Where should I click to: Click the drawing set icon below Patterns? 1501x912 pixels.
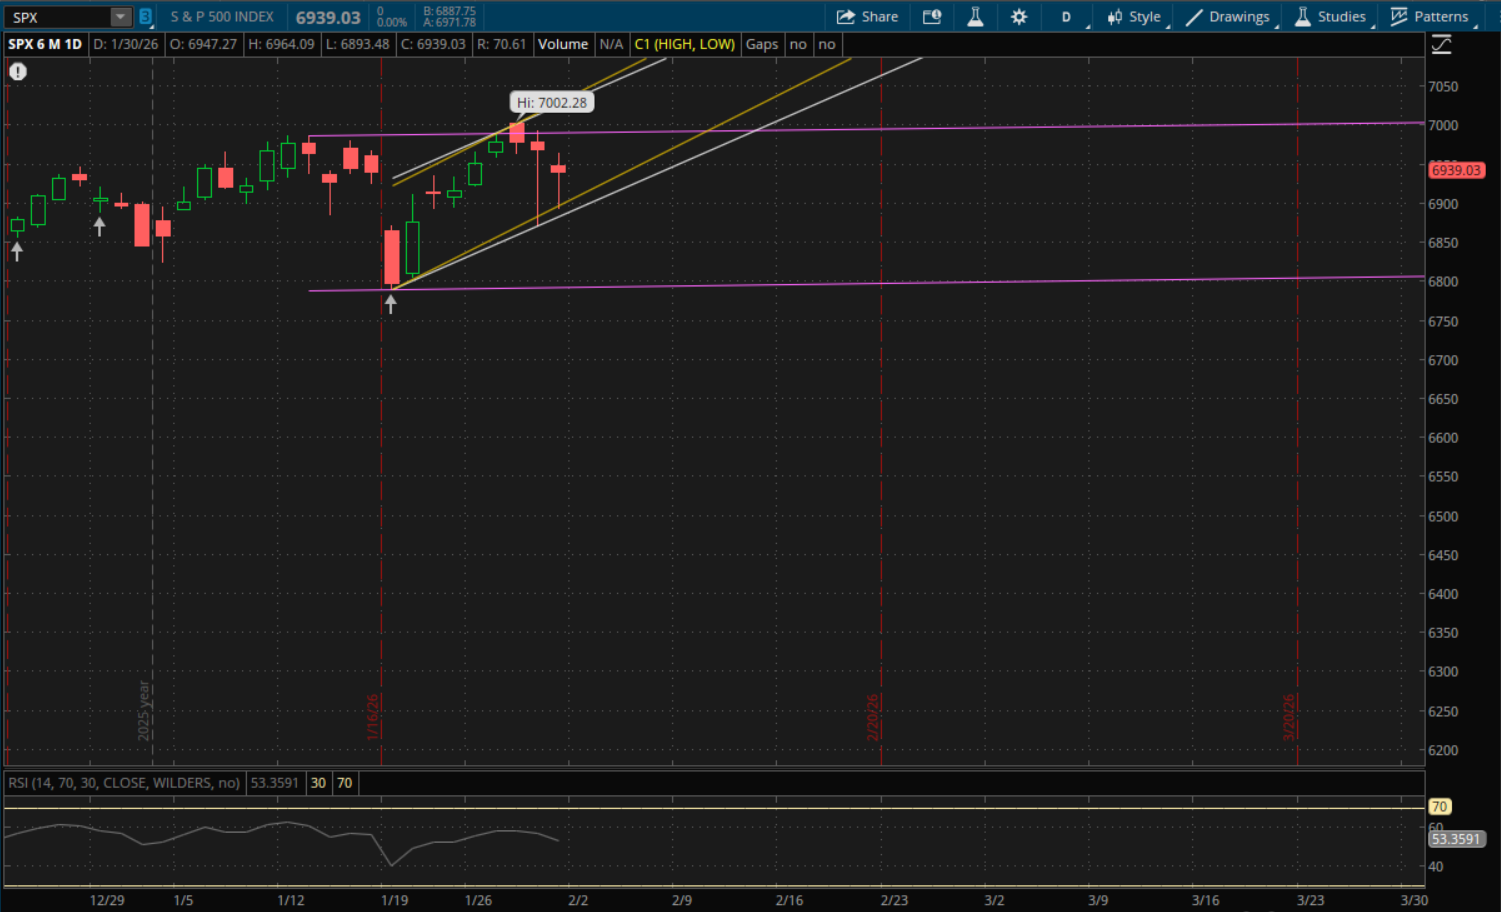[x=1441, y=45]
